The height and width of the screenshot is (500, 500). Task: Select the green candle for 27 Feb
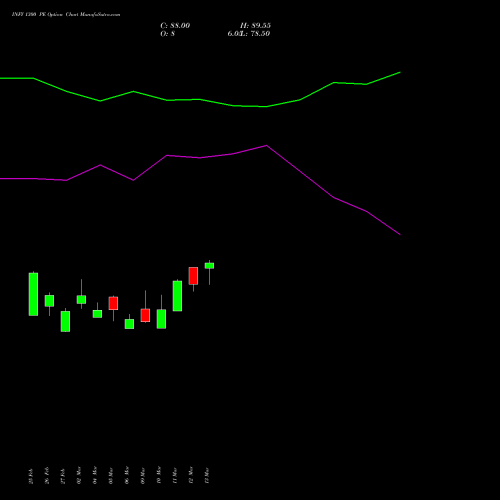pos(65,321)
